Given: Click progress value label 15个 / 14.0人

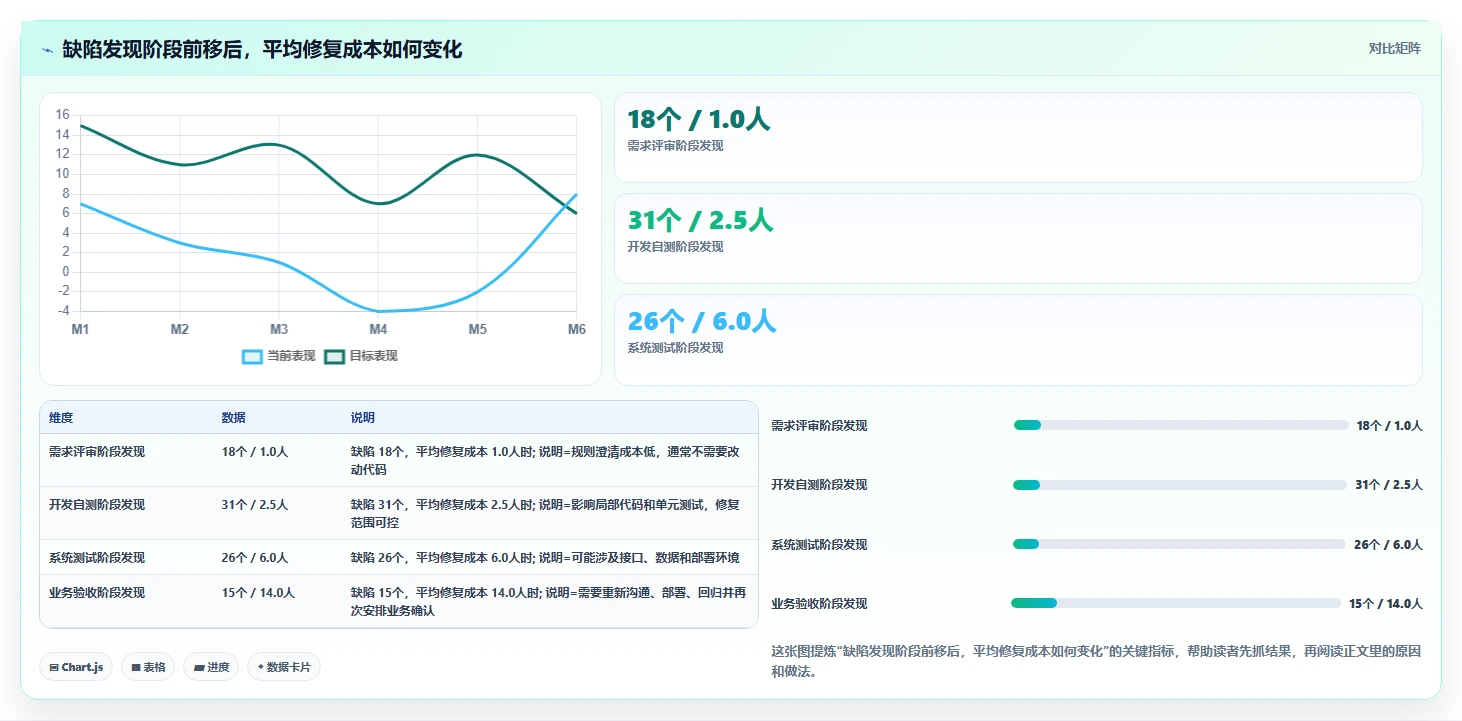Looking at the screenshot, I should click(x=1385, y=603).
